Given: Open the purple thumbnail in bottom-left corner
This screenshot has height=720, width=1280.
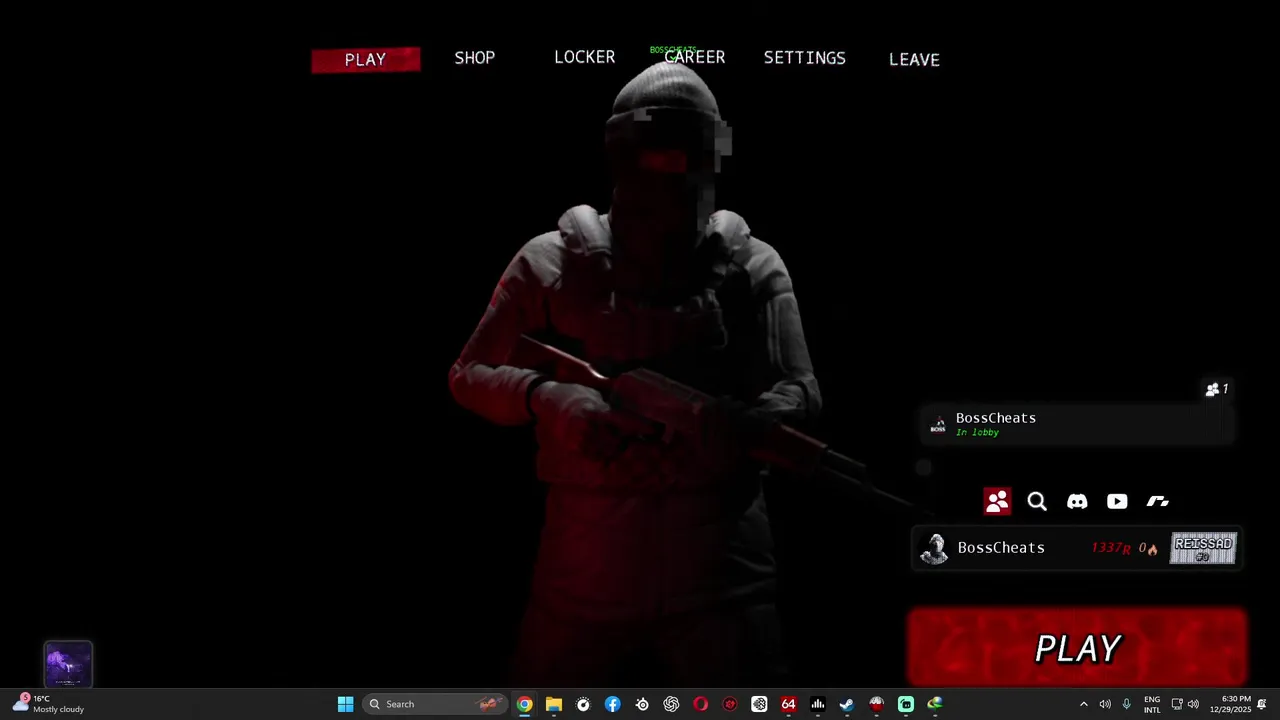Looking at the screenshot, I should click(x=68, y=664).
